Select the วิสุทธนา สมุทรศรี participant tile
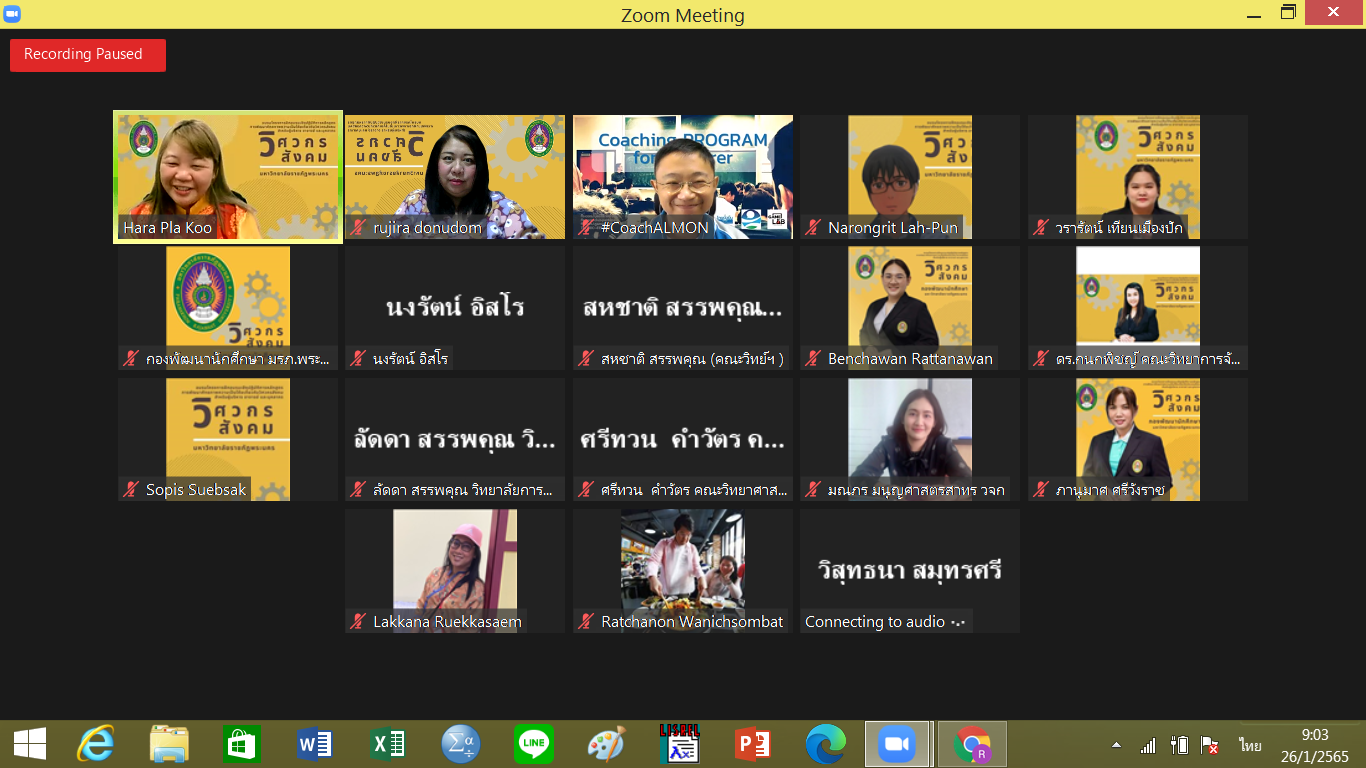Image resolution: width=1366 pixels, height=768 pixels. click(910, 571)
